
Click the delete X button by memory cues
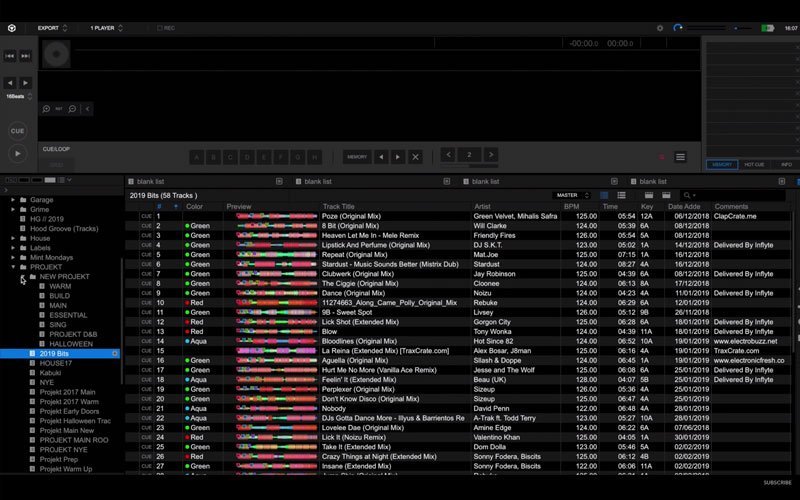click(x=416, y=156)
